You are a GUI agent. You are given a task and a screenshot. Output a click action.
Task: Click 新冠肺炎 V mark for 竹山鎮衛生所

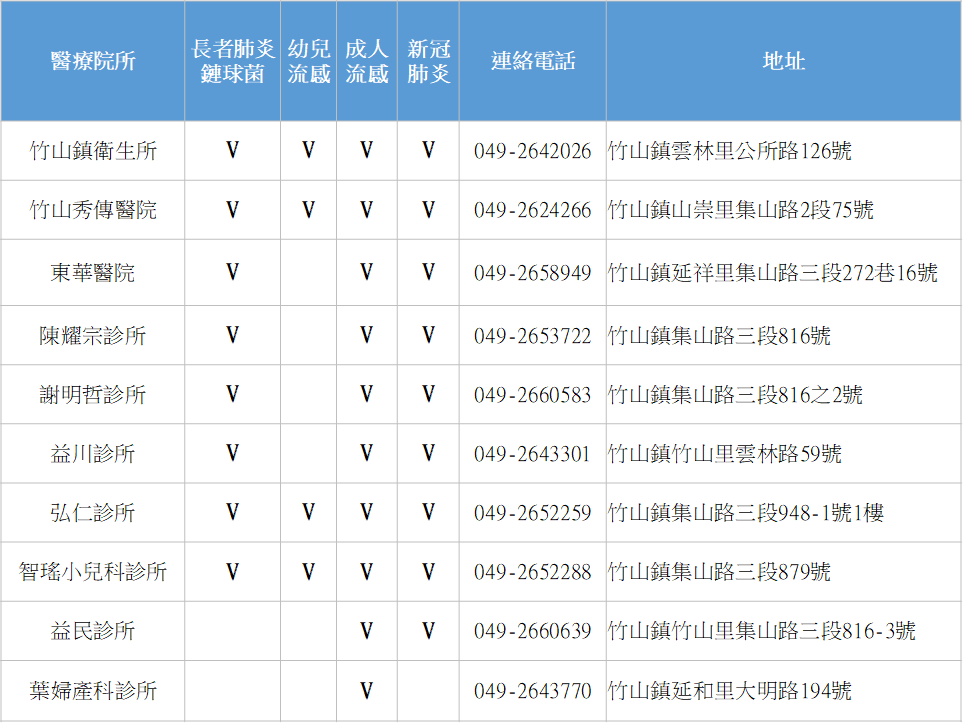coord(429,150)
